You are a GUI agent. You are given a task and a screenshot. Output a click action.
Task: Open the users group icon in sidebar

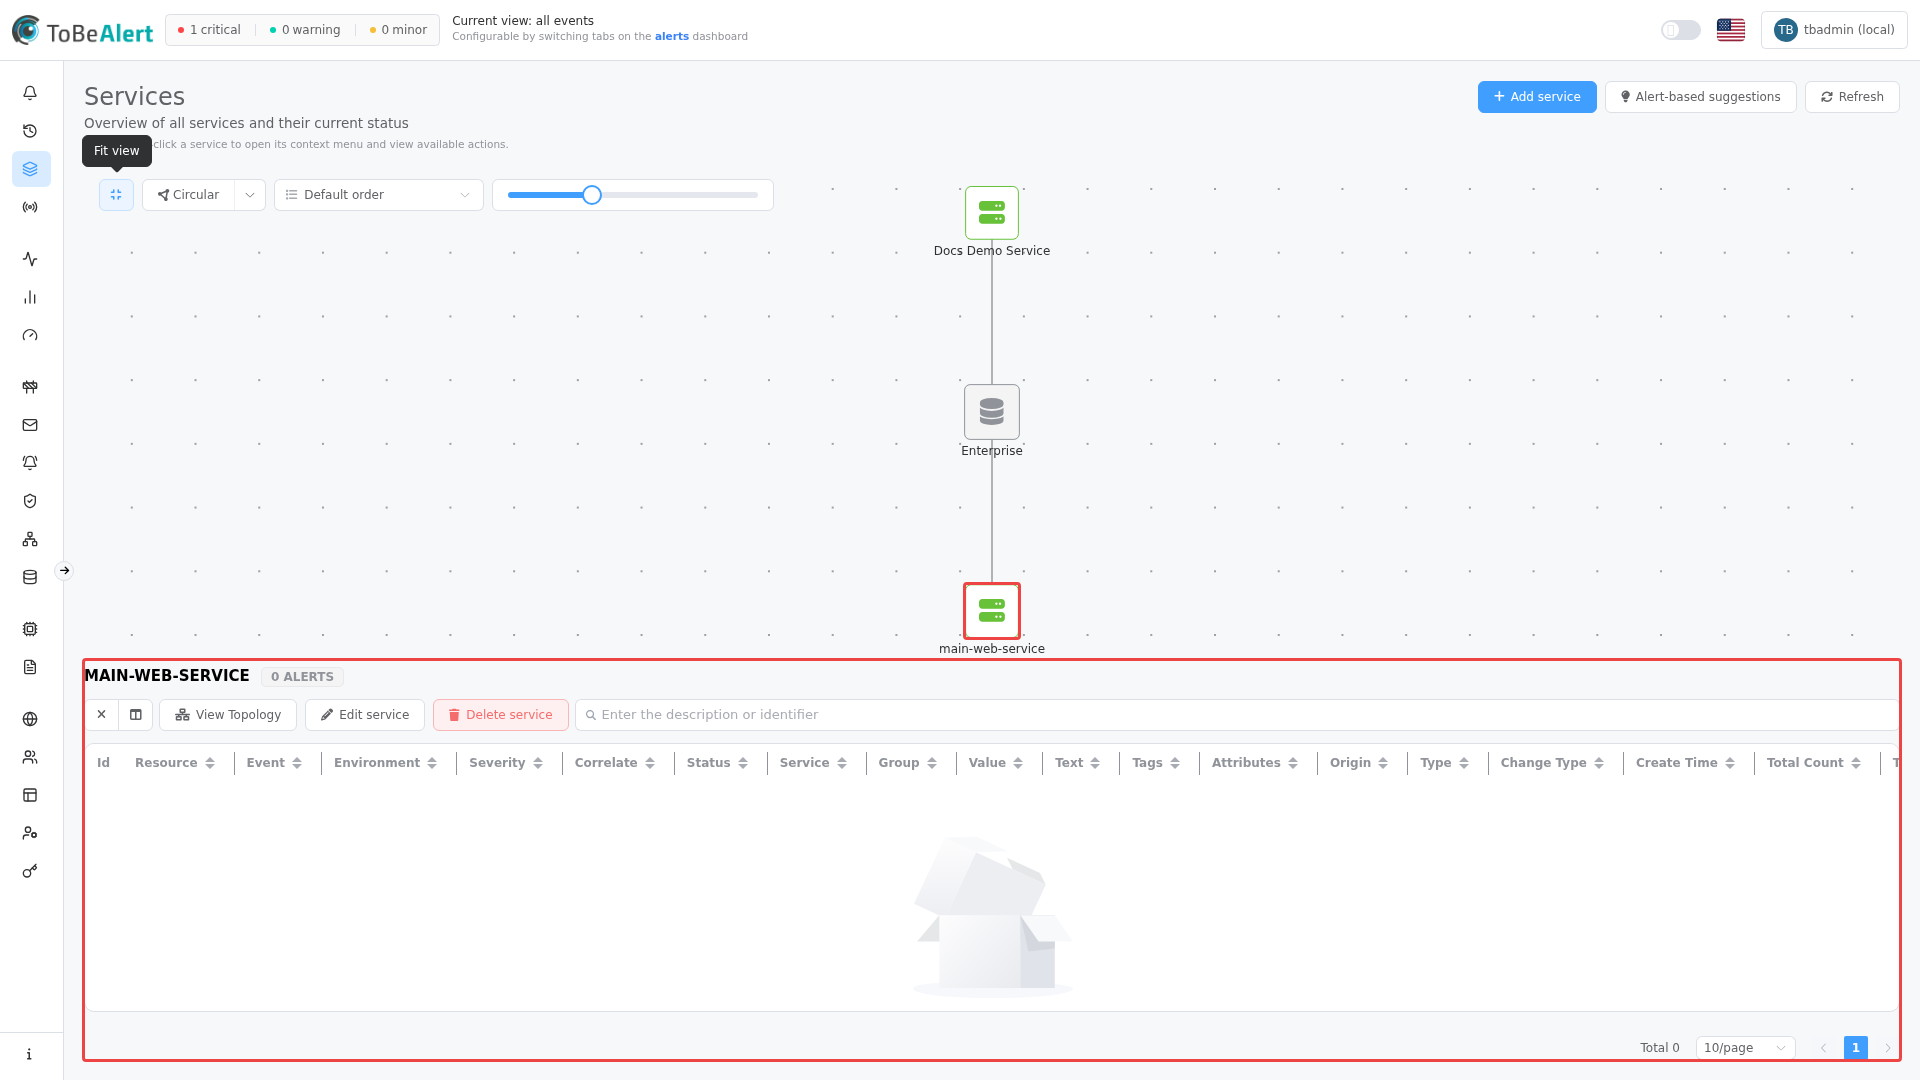click(x=30, y=757)
